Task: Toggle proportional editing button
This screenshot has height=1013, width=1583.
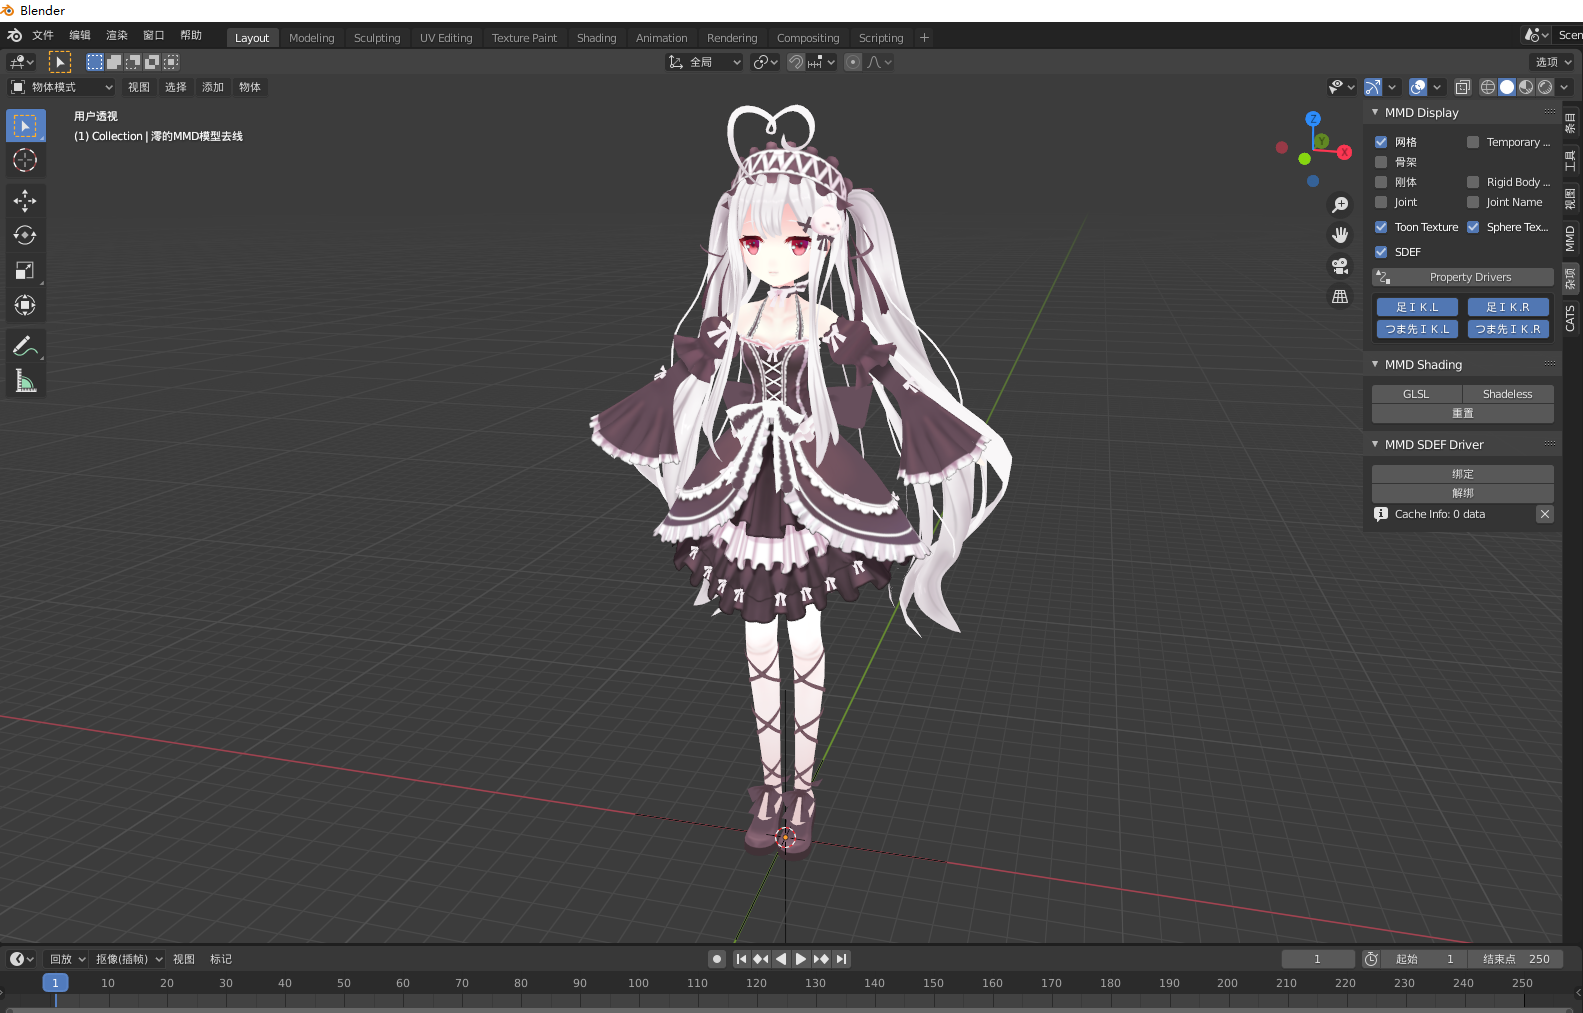Action: [853, 62]
